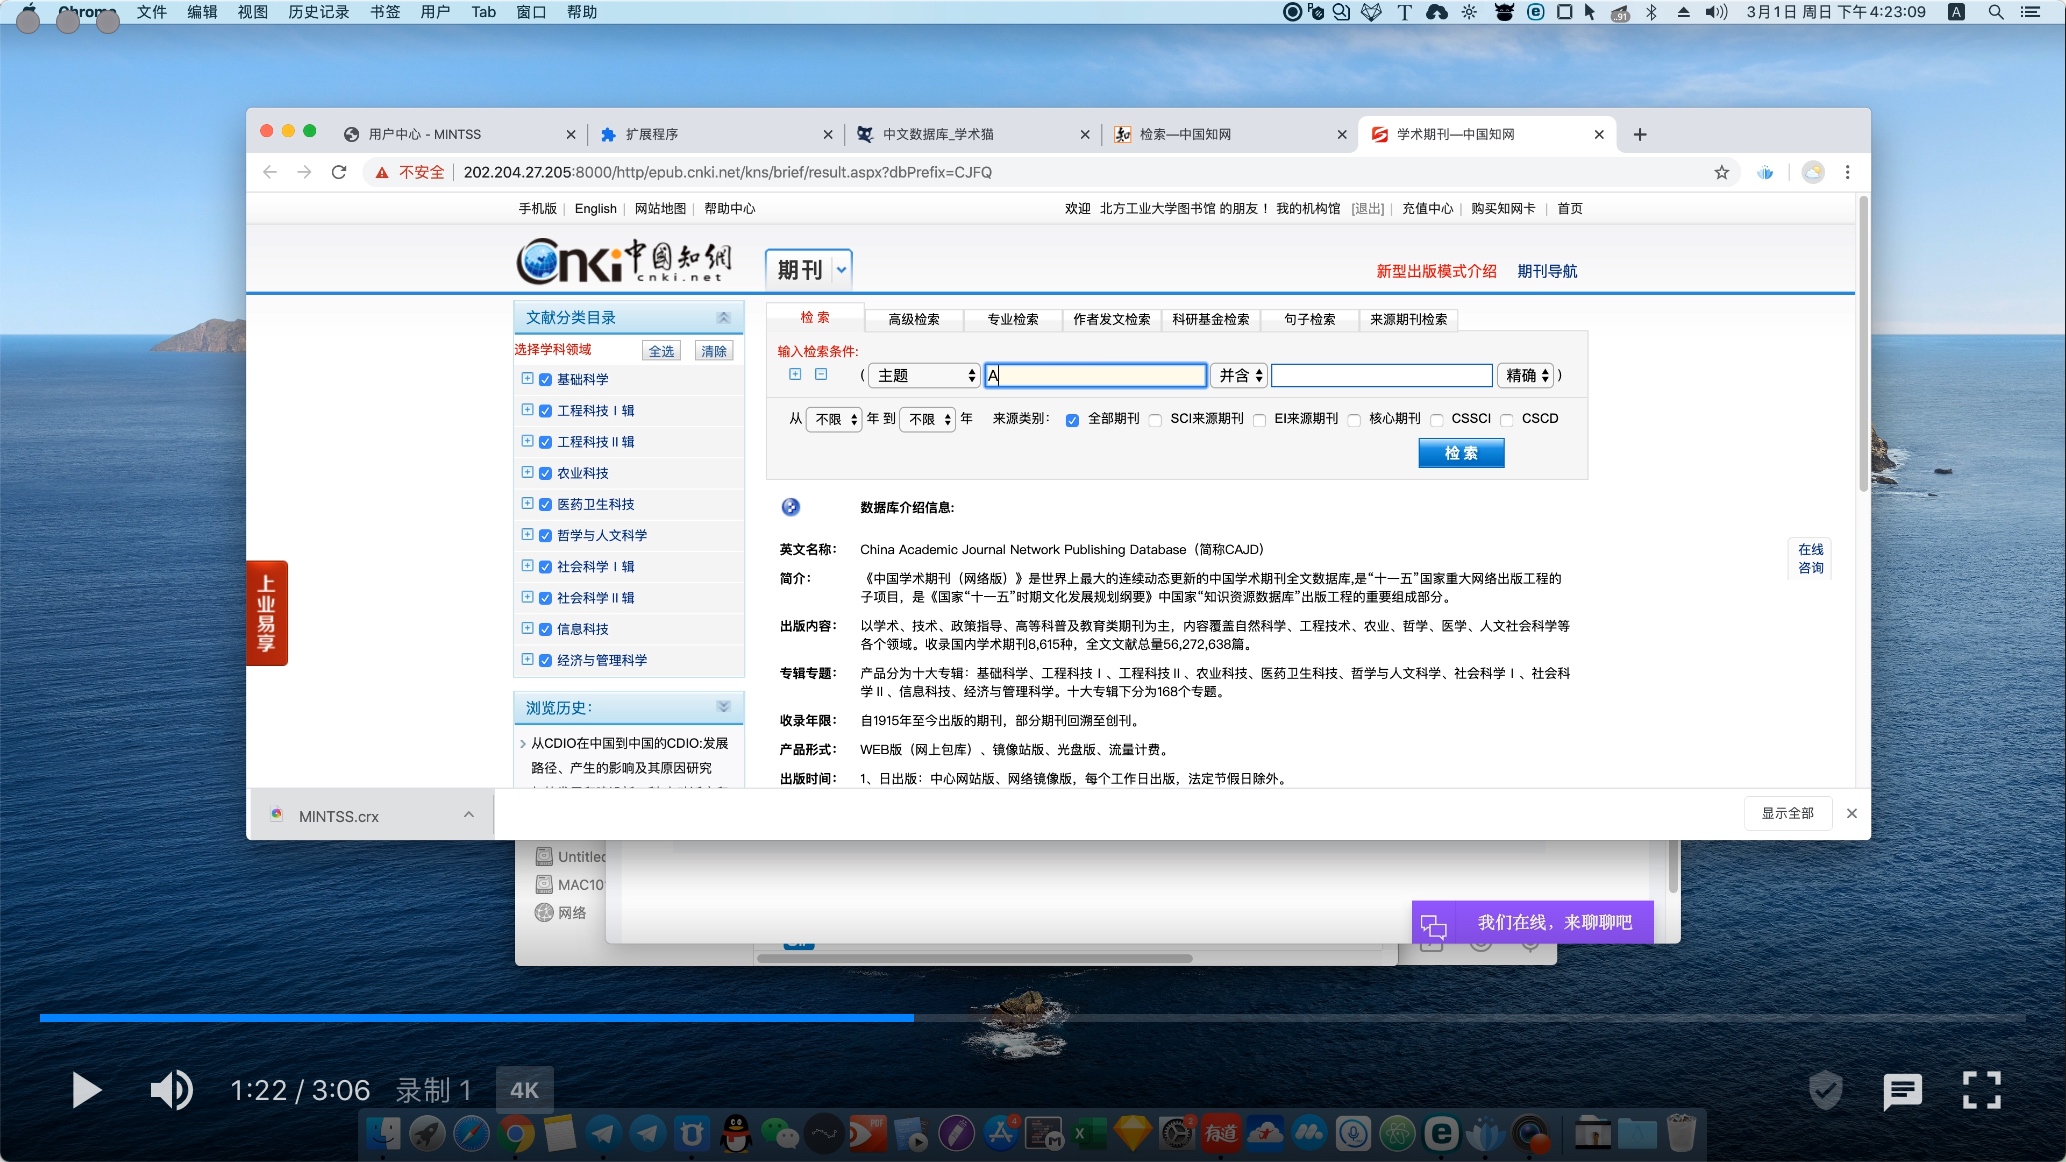
Task: Click the minus icon to remove search row
Action: pyautogui.click(x=821, y=374)
